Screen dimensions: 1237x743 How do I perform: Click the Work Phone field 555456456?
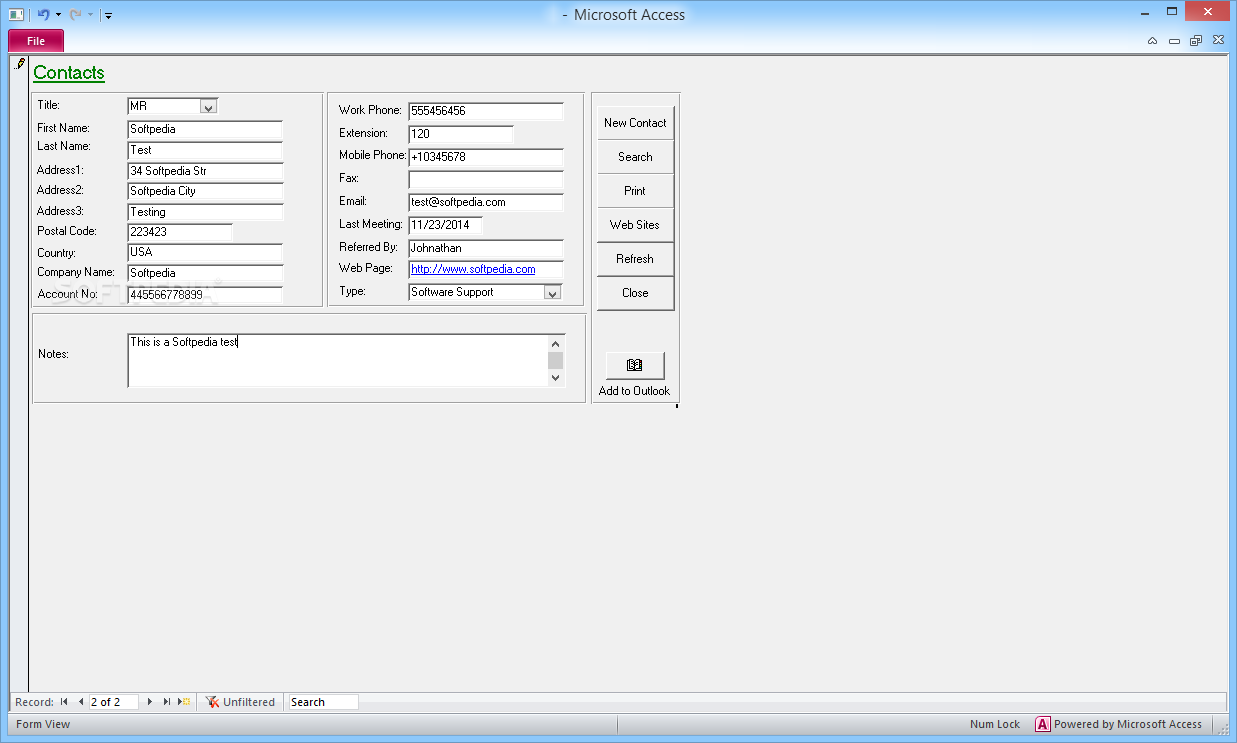[486, 111]
